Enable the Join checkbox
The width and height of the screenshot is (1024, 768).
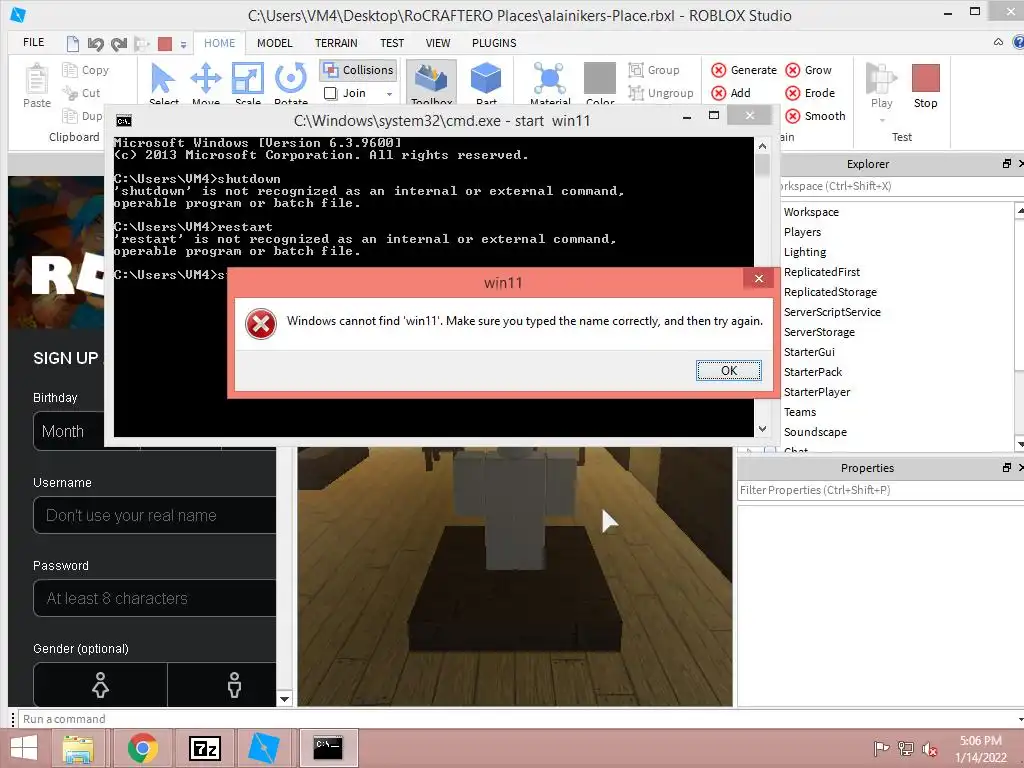(x=330, y=93)
